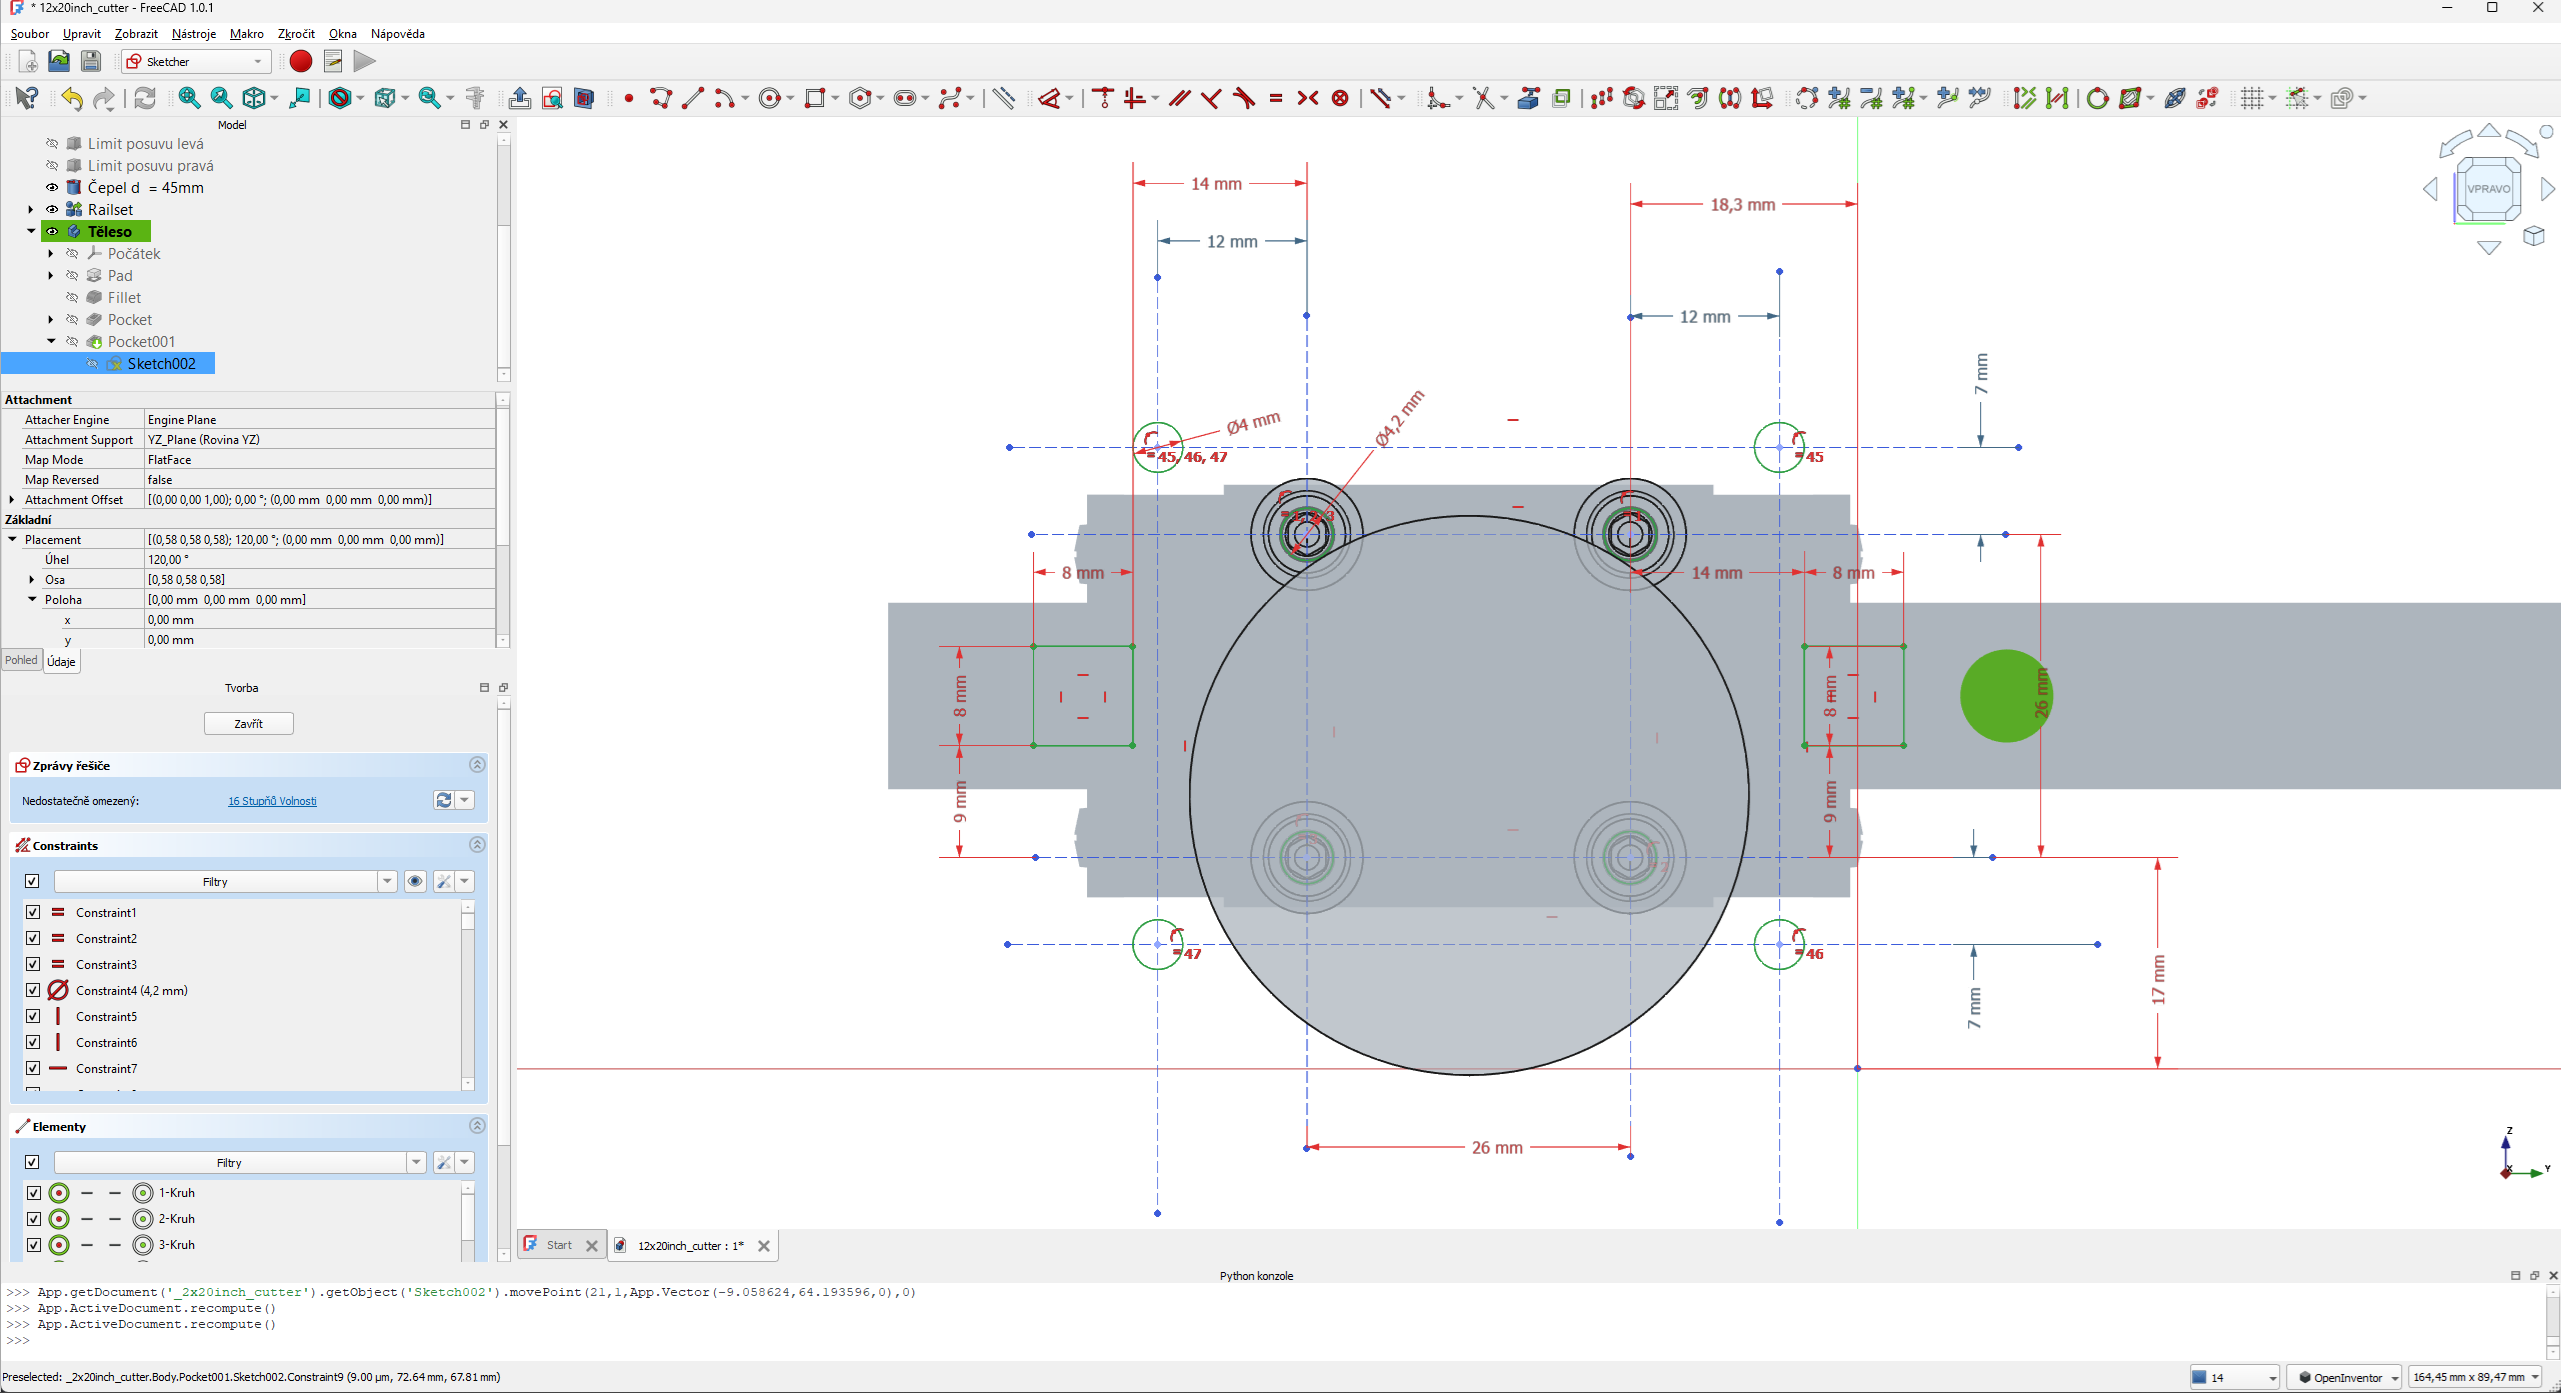
Task: Click the Undo arrow icon
Action: click(71, 98)
